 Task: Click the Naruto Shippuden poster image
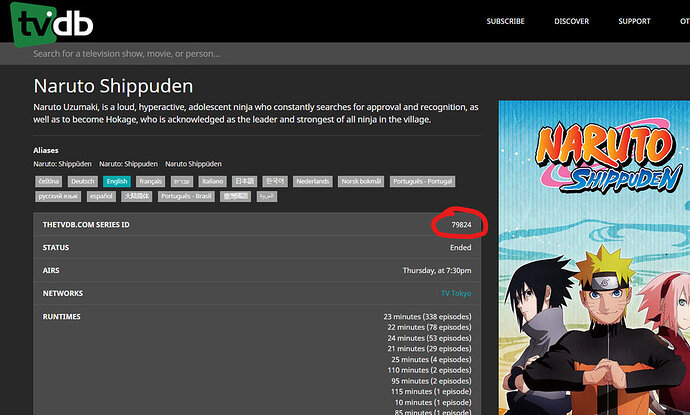(594, 257)
